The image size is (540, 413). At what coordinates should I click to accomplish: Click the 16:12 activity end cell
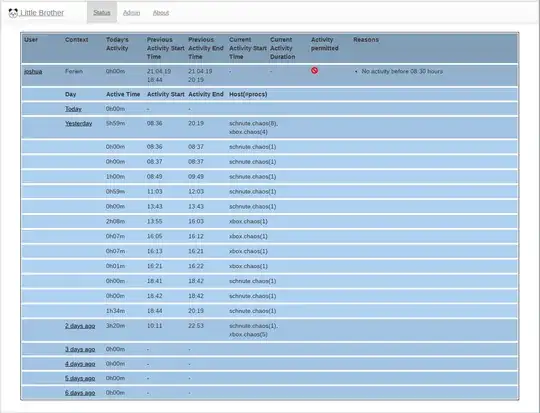tap(196, 236)
